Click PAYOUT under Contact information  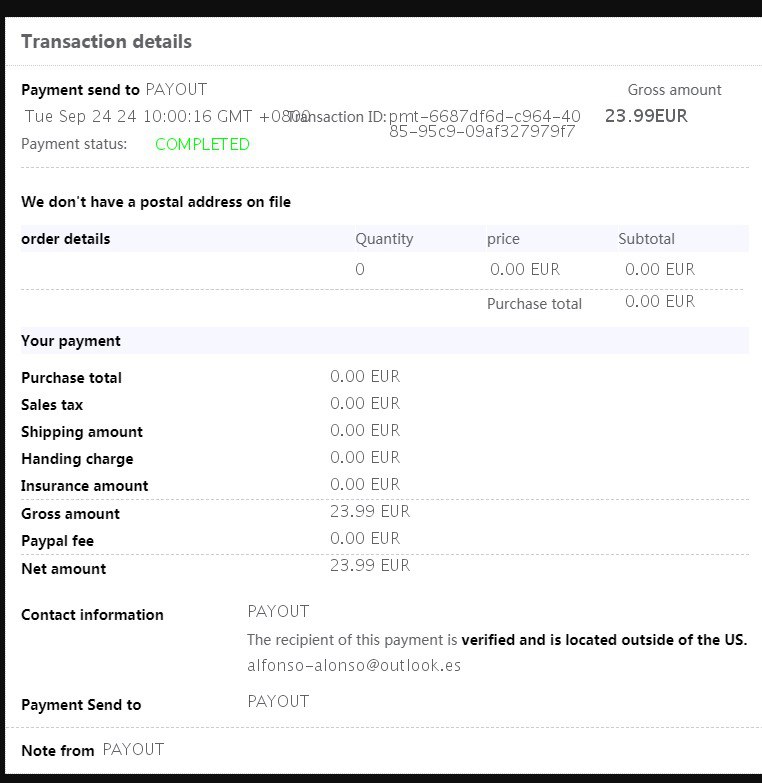pos(278,611)
